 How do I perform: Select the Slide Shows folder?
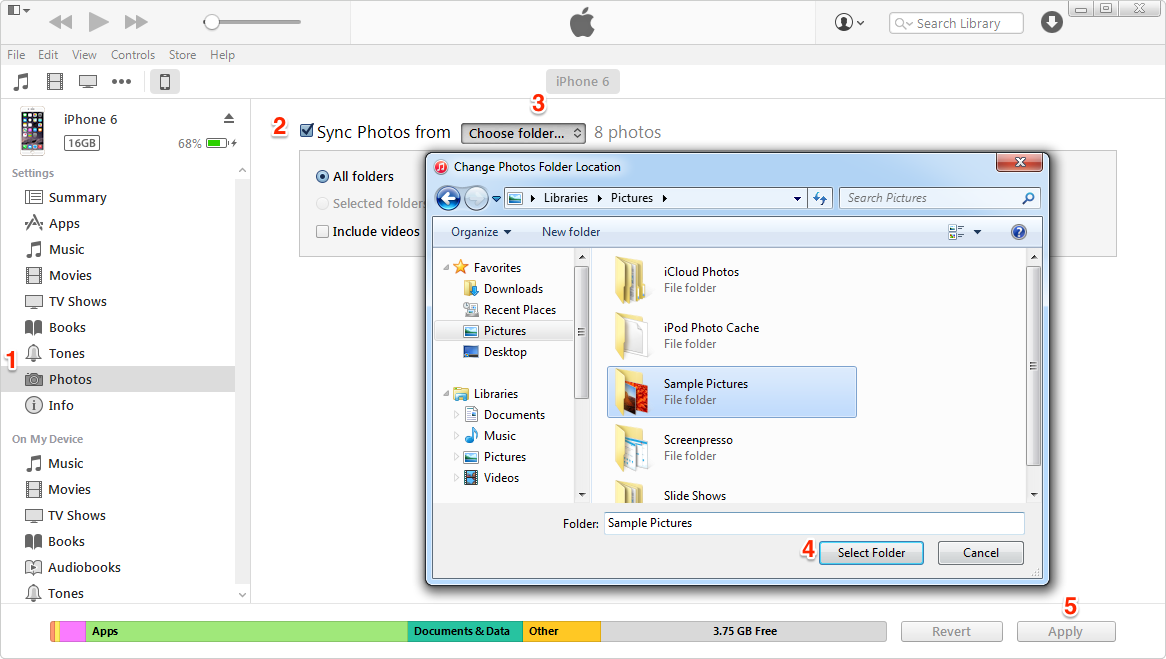tap(732, 492)
